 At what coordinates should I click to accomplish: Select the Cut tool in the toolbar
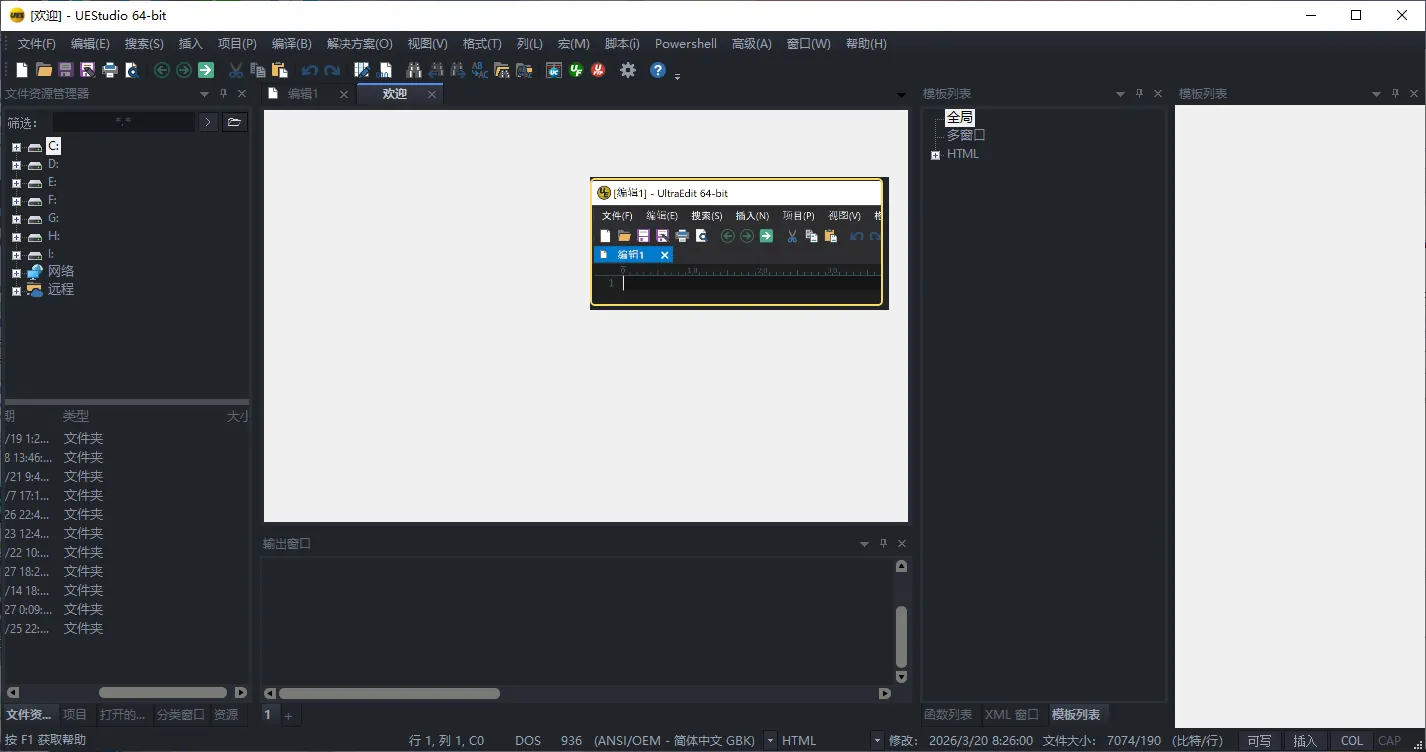pyautogui.click(x=235, y=70)
